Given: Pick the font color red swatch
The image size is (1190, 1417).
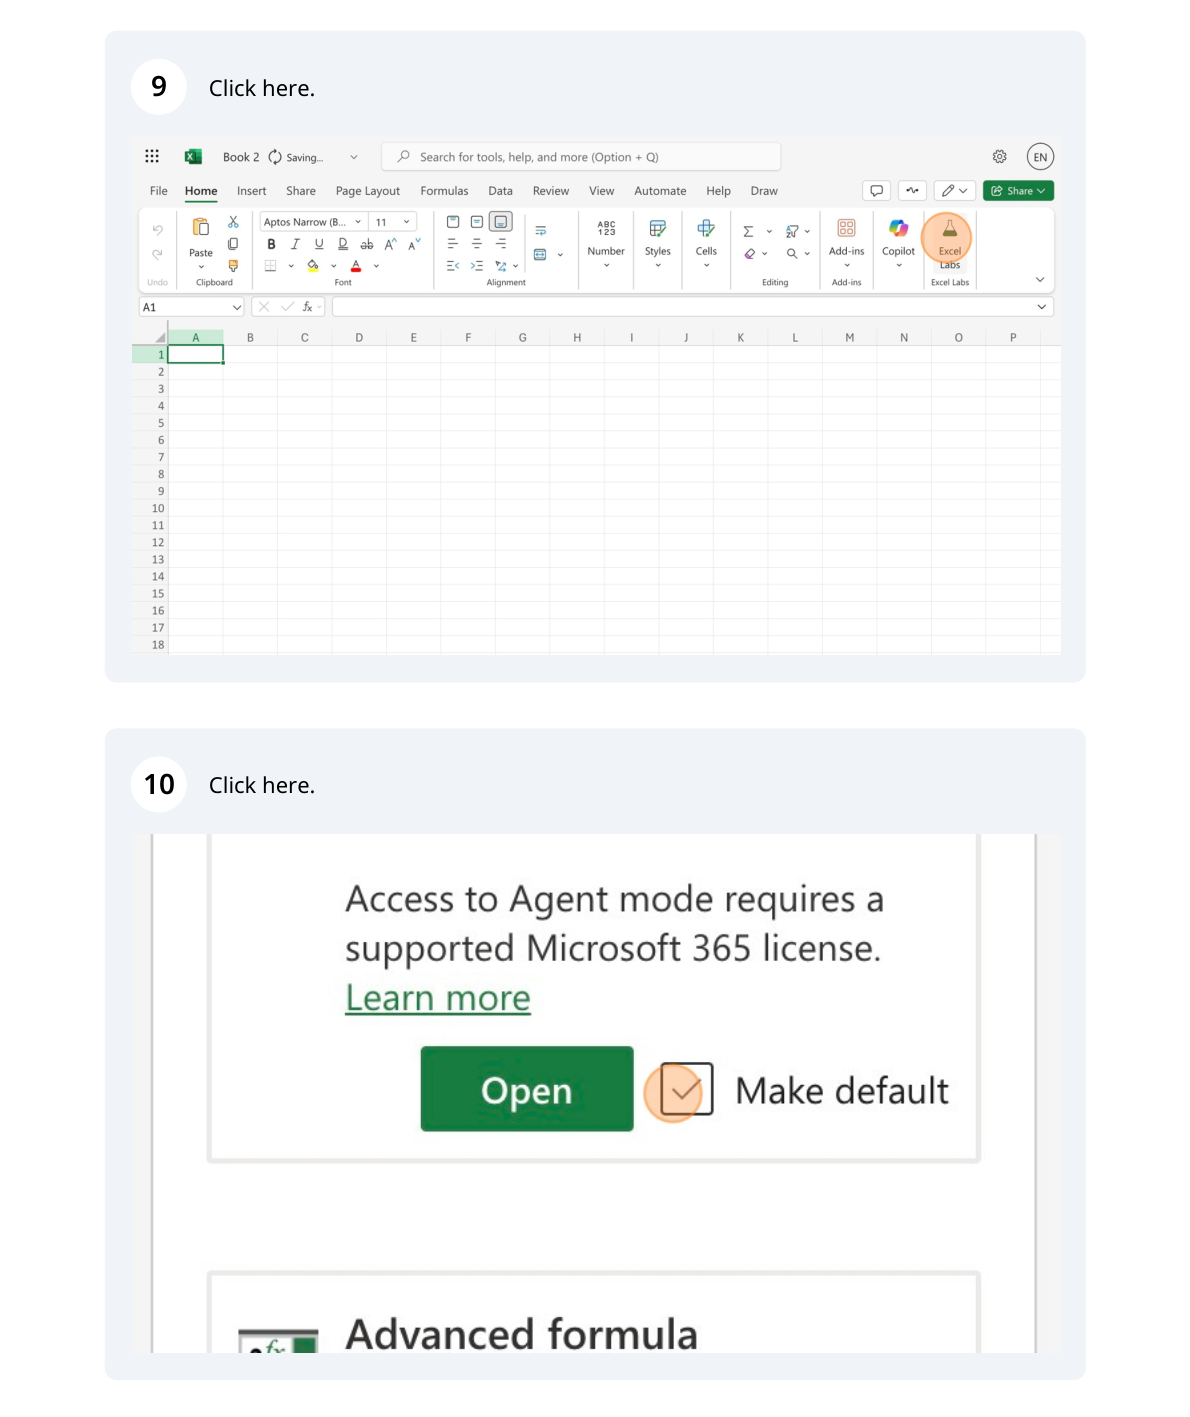Looking at the screenshot, I should [x=356, y=266].
